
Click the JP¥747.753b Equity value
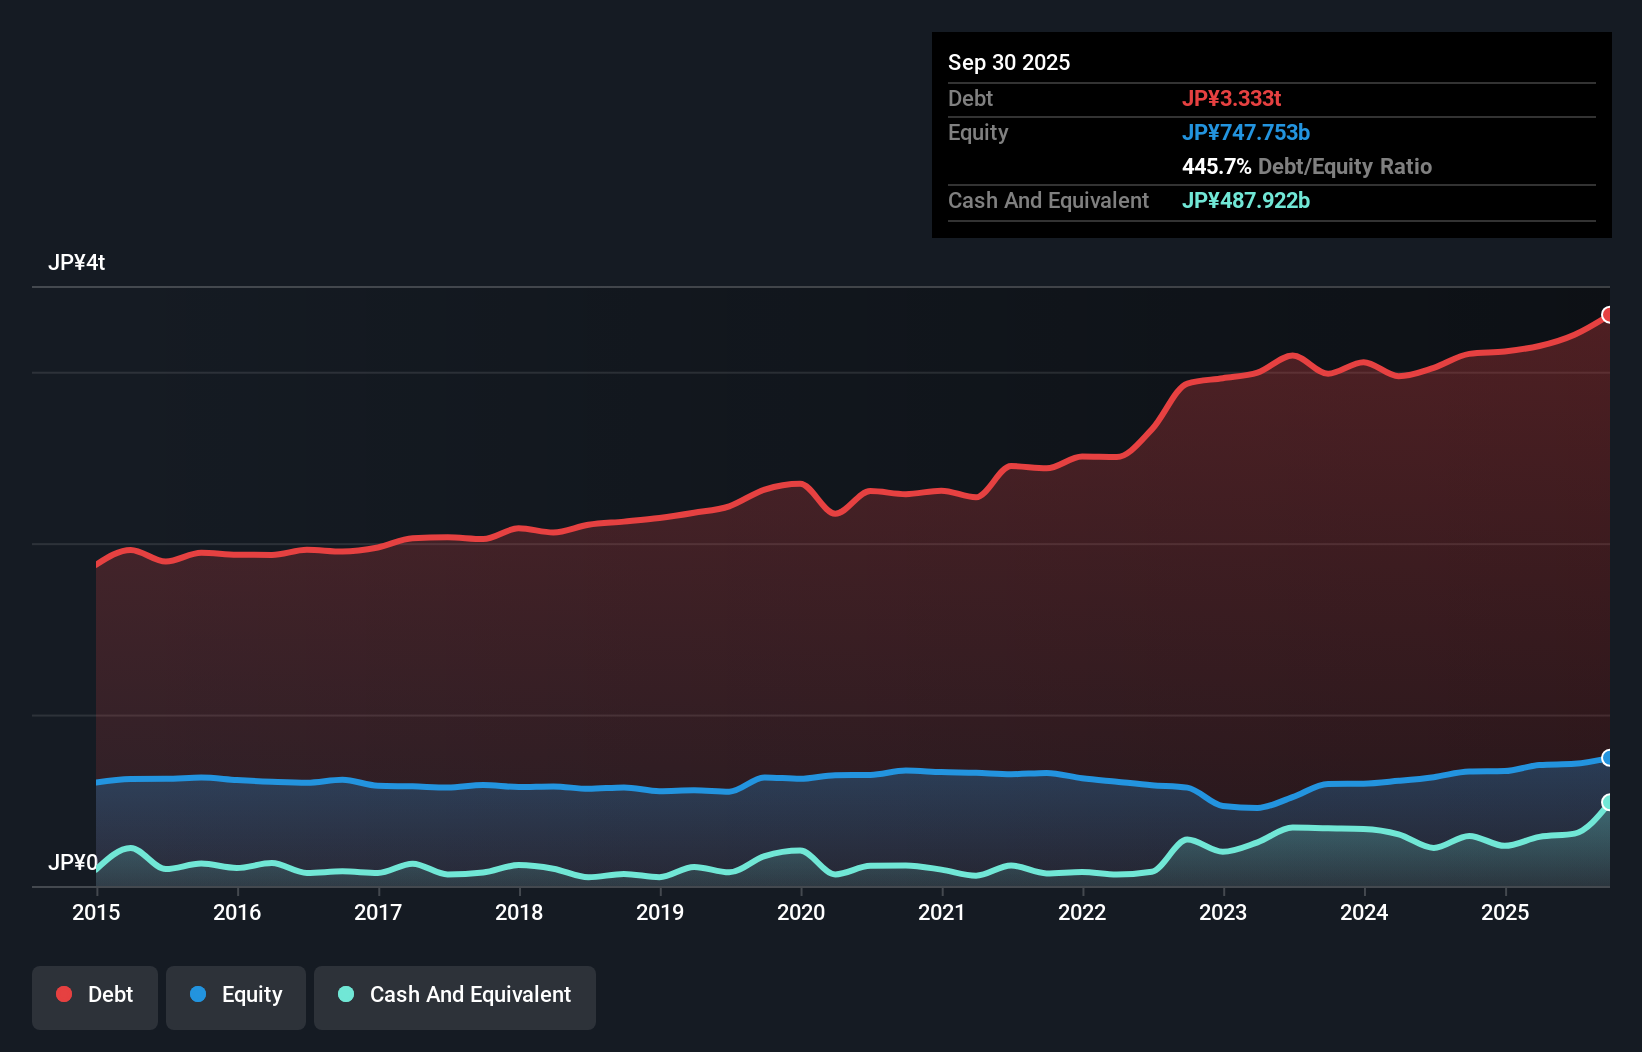click(x=1247, y=132)
